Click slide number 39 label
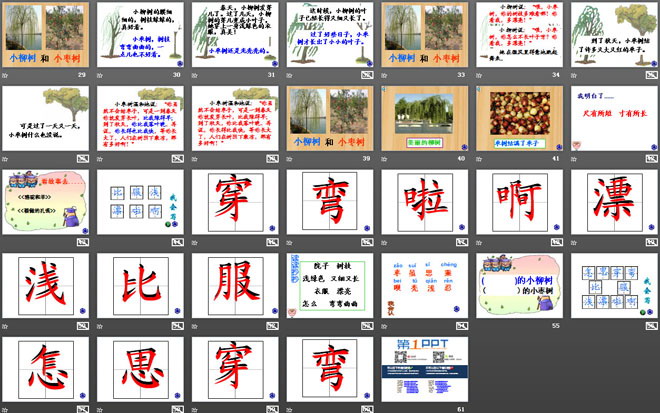 [366, 159]
